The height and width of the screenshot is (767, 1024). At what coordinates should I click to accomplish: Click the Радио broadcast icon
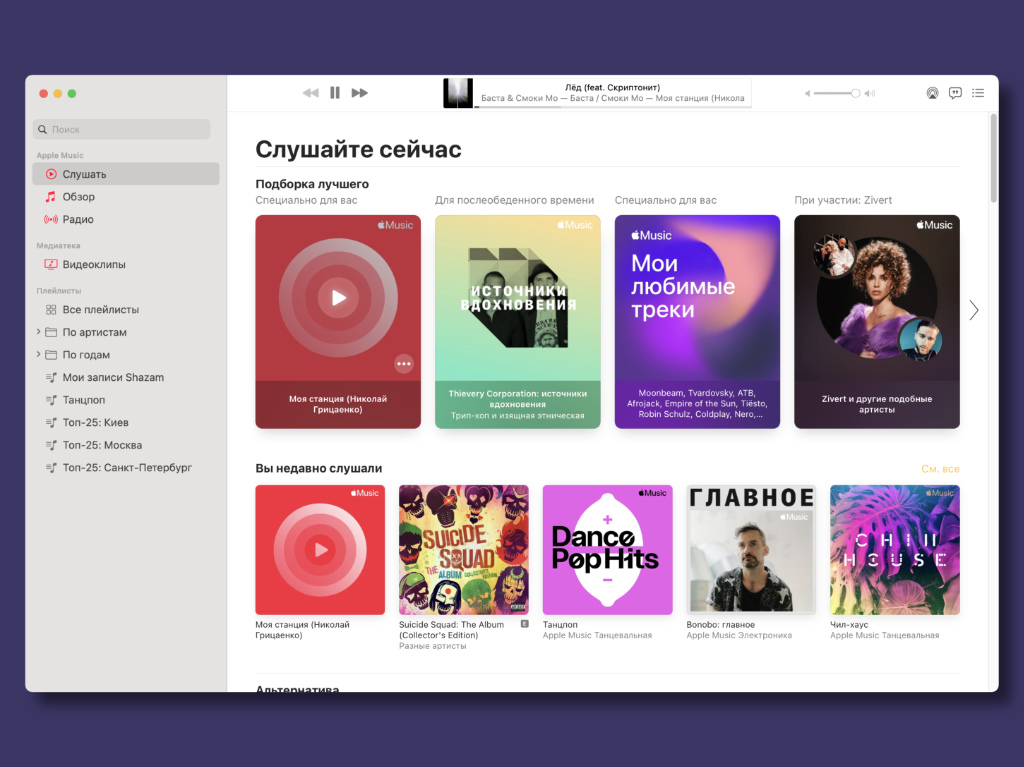[51, 220]
